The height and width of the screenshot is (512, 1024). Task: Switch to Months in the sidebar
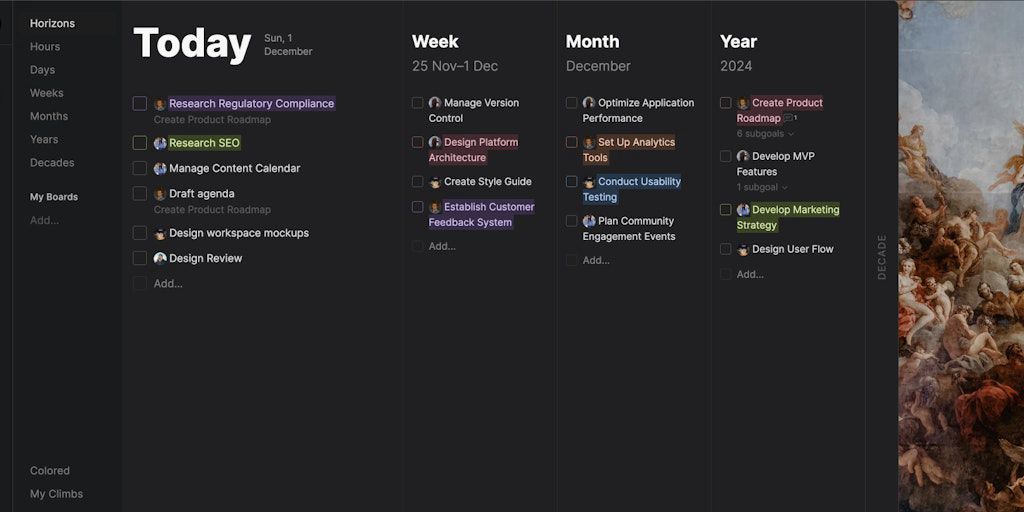point(49,116)
